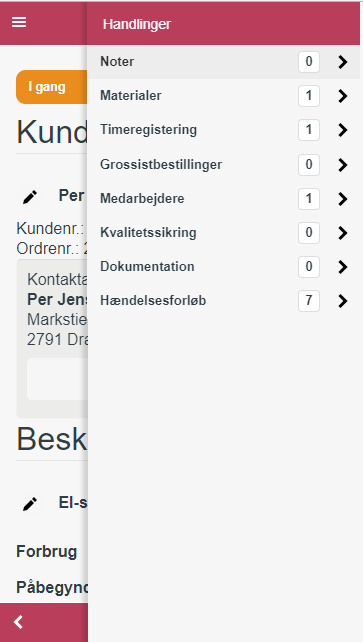Open the hamburger menu icon
Screen dimensions: 363x642
coord(19,22)
